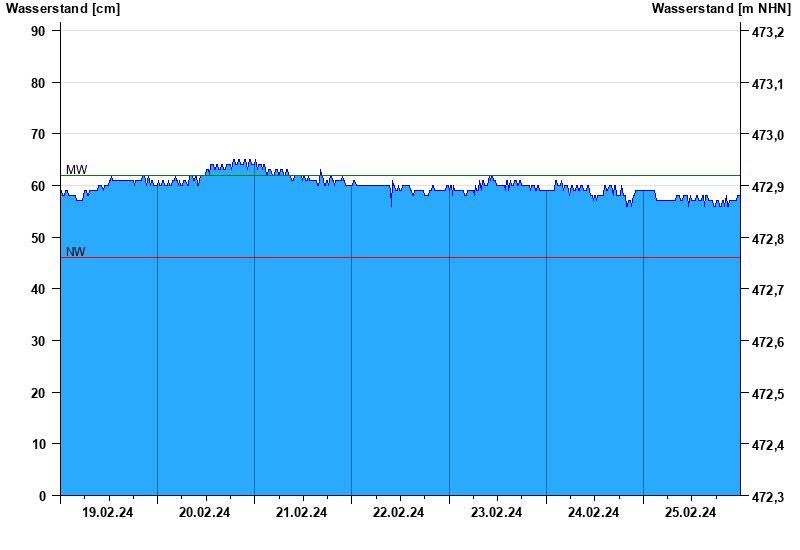Click the 80 value on left axis
The image size is (800, 550).
pos(38,83)
